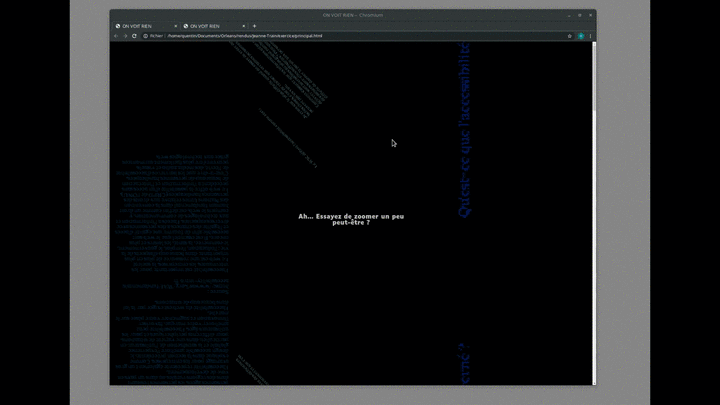720x405 pixels.
Task: Open the Chromium three-dot menu
Action: 590,36
